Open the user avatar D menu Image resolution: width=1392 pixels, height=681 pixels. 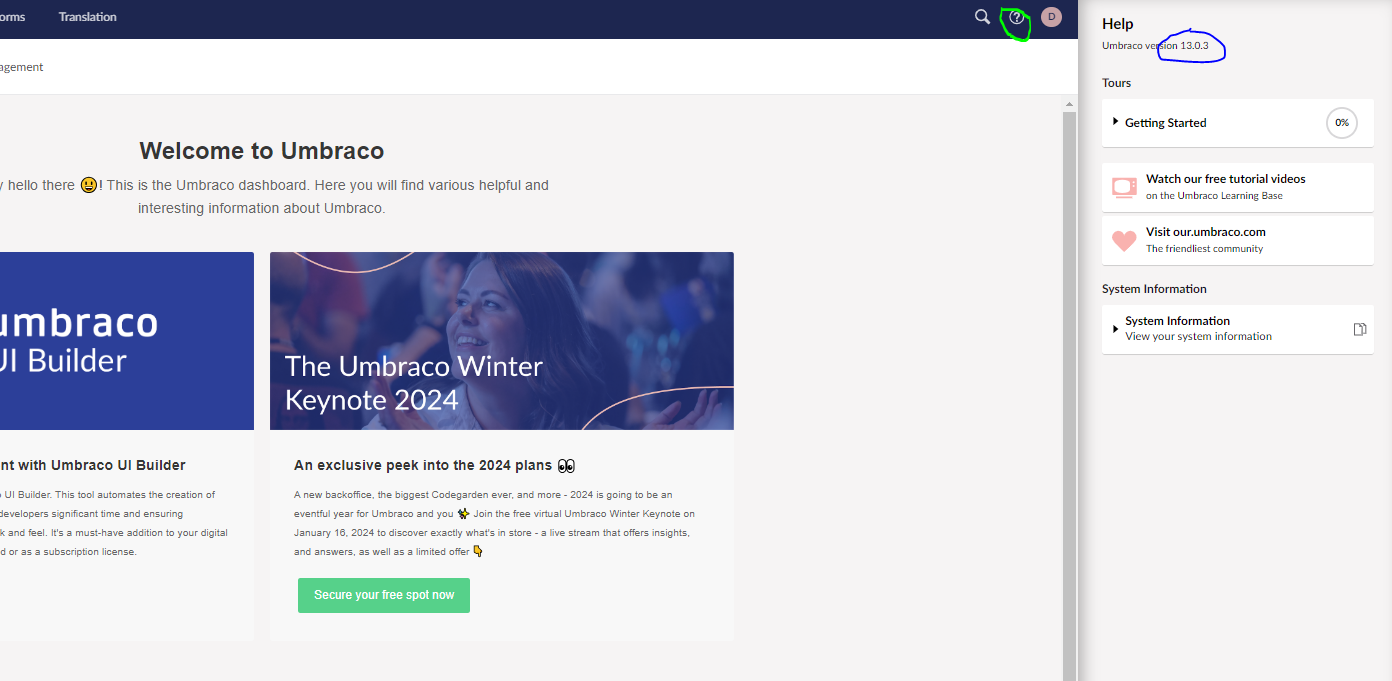pos(1051,17)
